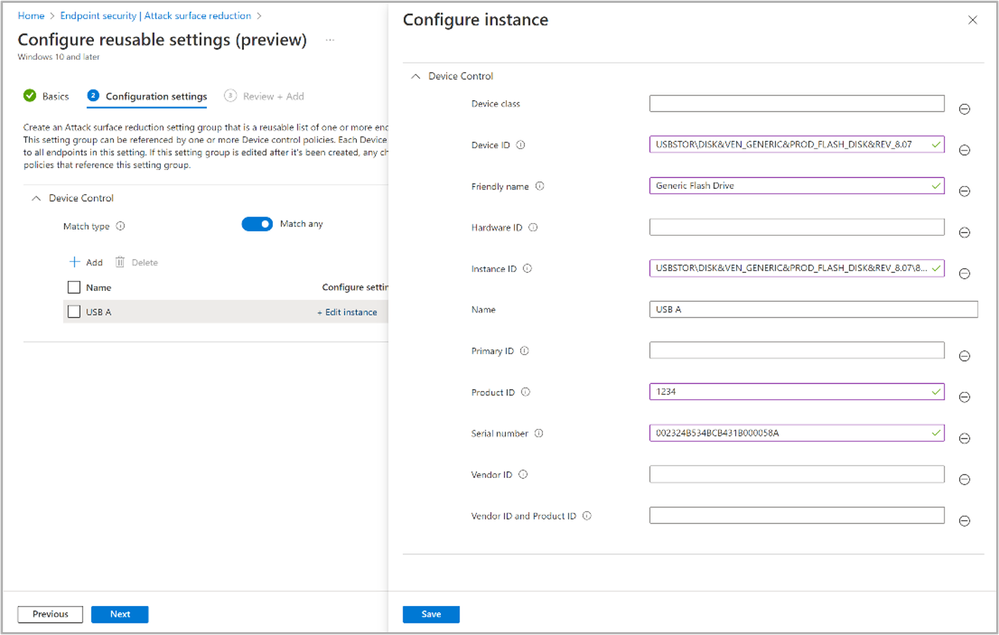Go back with the Previous button

50,614
